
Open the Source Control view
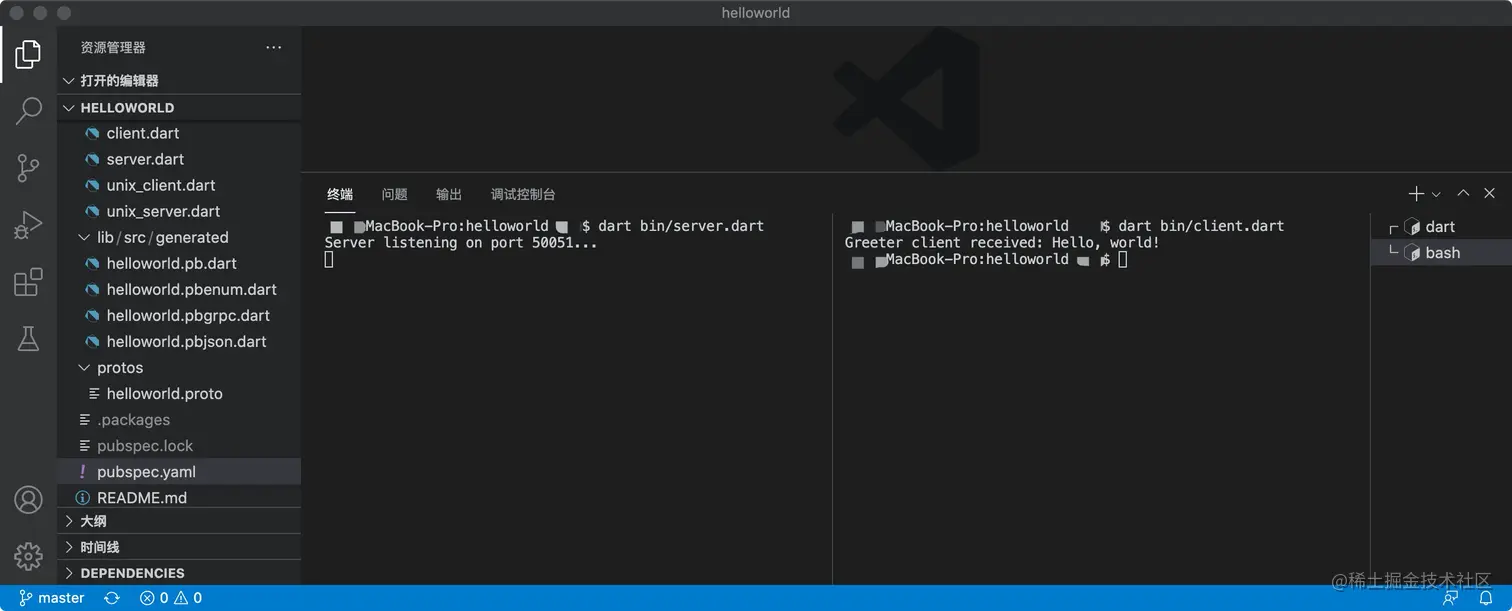(28, 168)
